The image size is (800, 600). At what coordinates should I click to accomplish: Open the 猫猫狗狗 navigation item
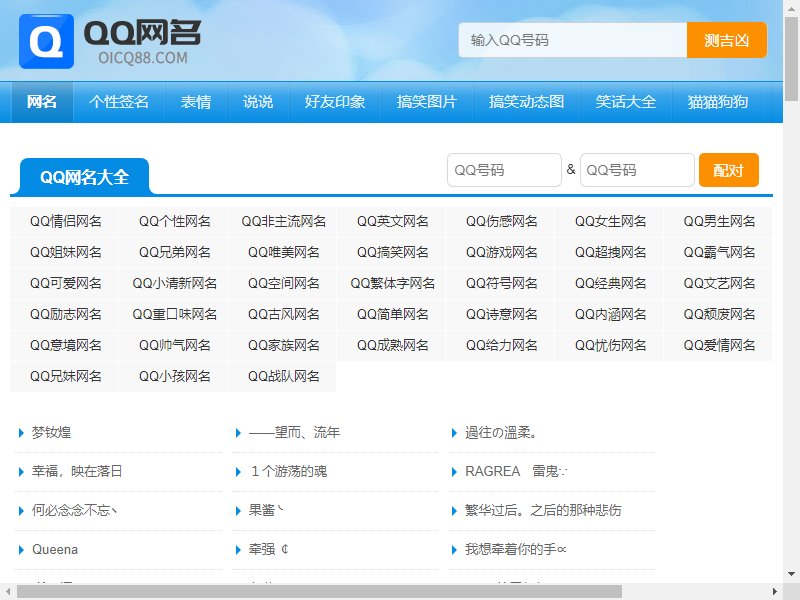pyautogui.click(x=717, y=102)
